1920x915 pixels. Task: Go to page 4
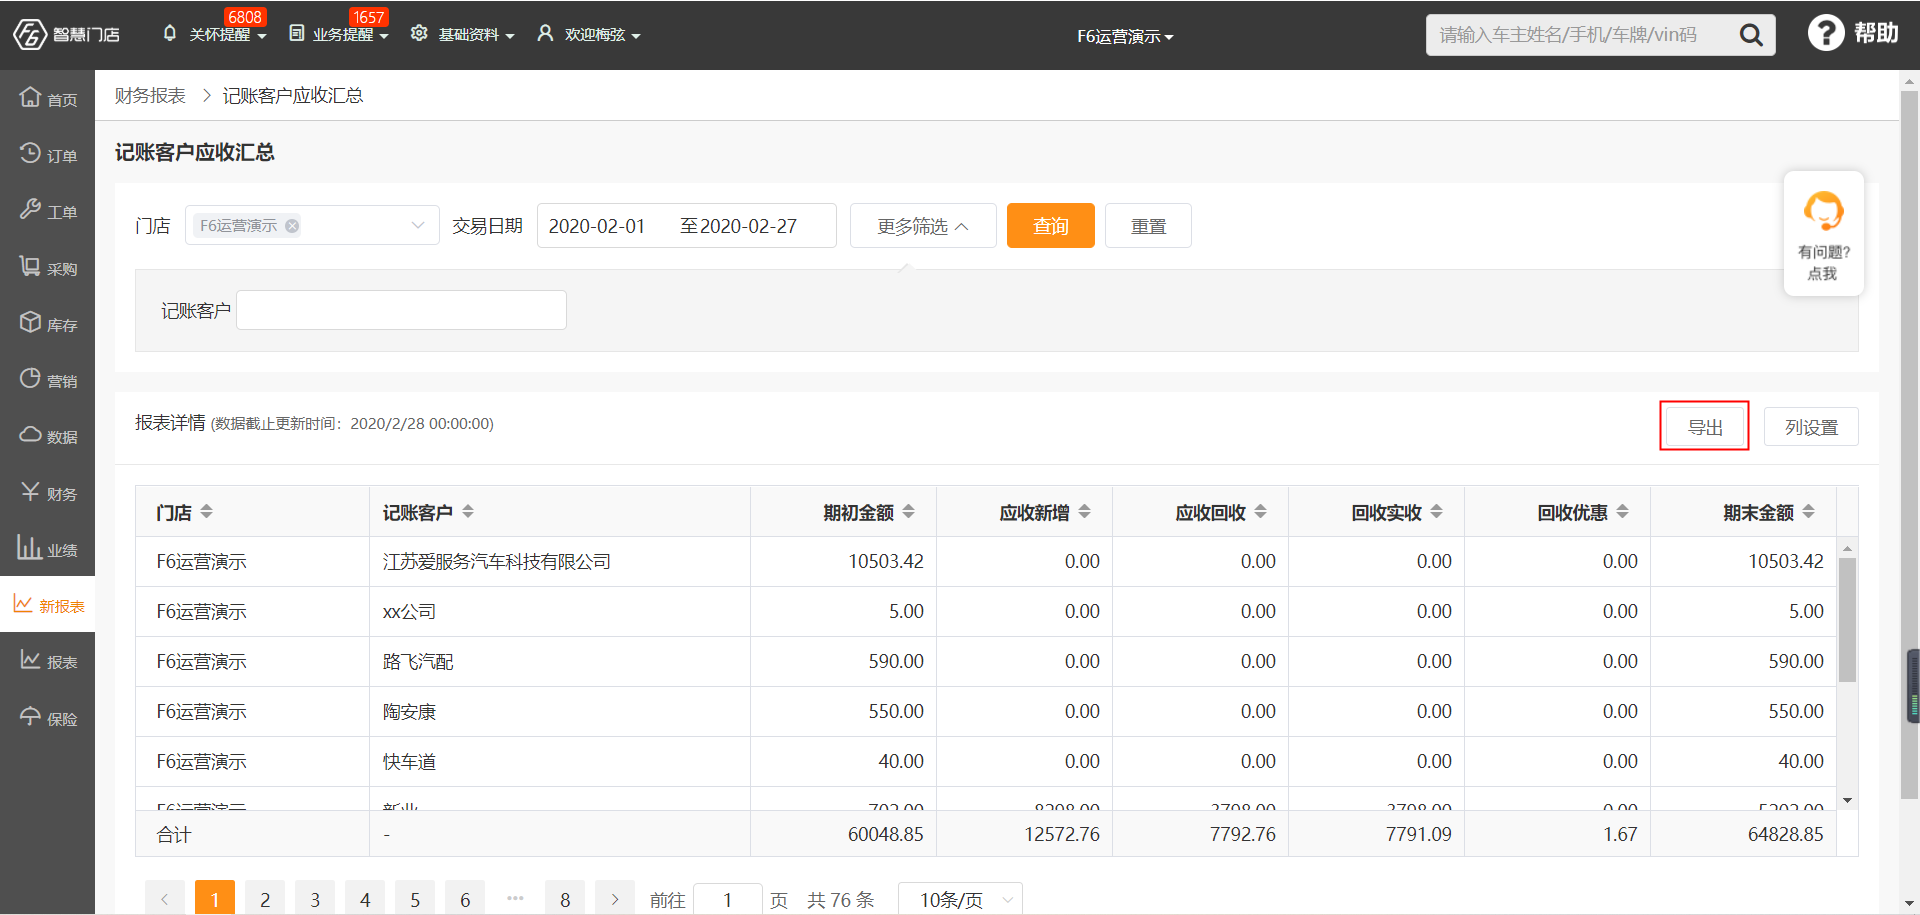[x=365, y=899]
